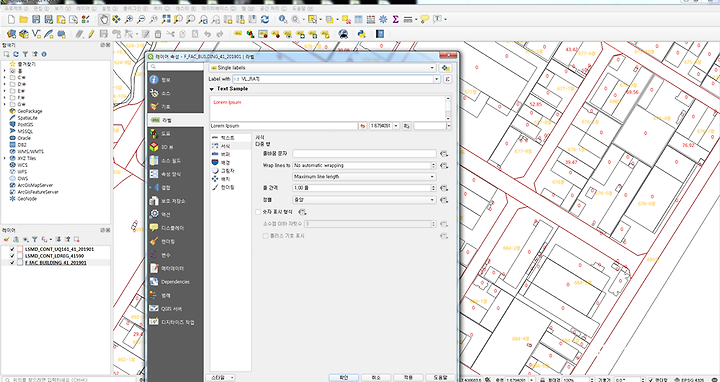The height and width of the screenshot is (382, 720).
Task: Select the Pan Map hand tool
Action: (x=104, y=19)
